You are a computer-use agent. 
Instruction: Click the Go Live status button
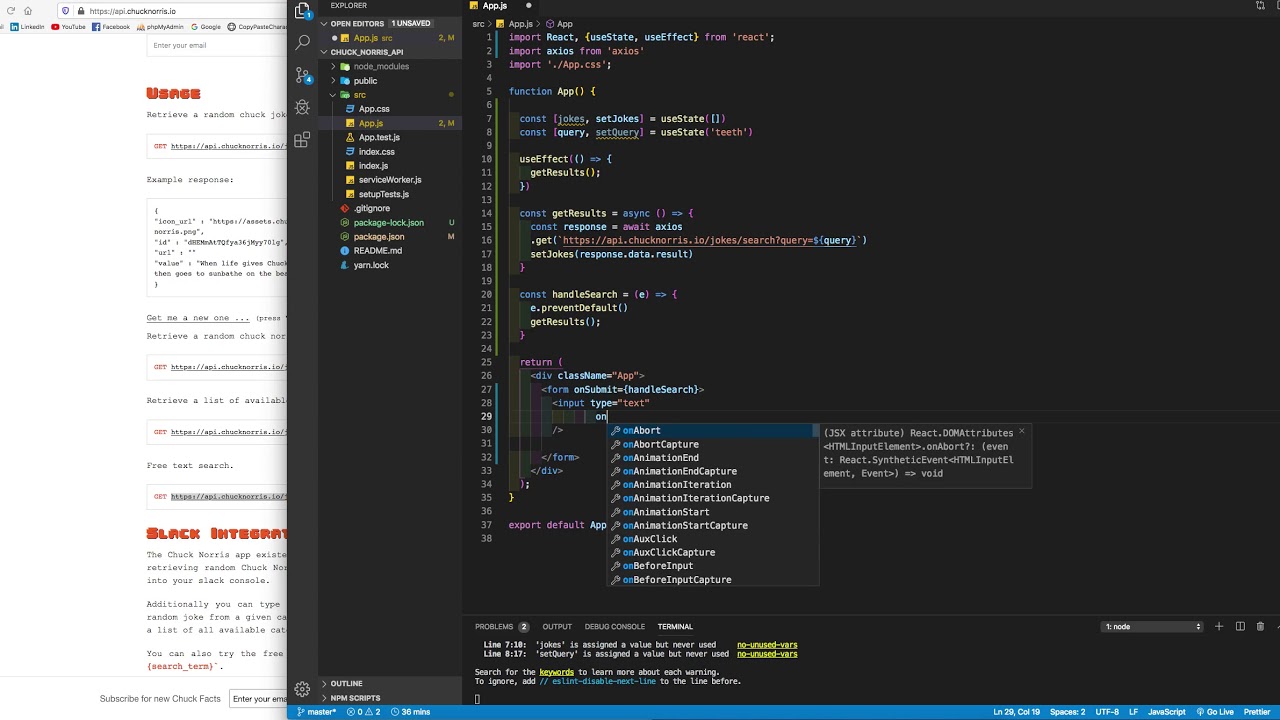[1216, 712]
